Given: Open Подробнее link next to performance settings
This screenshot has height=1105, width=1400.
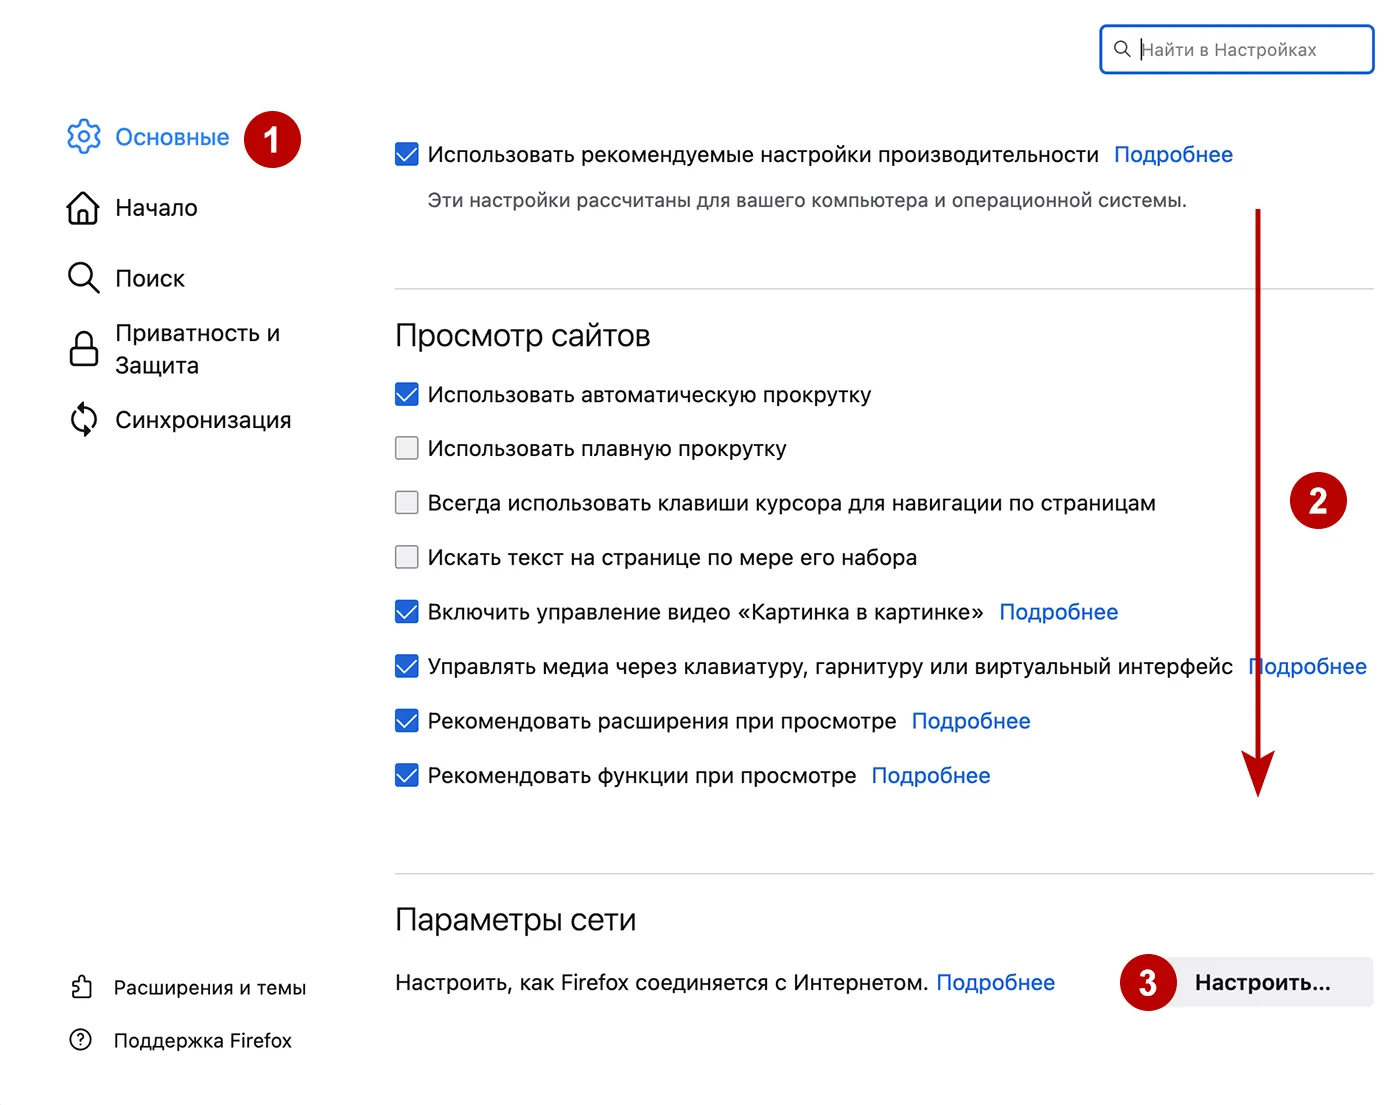Looking at the screenshot, I should pos(1174,154).
